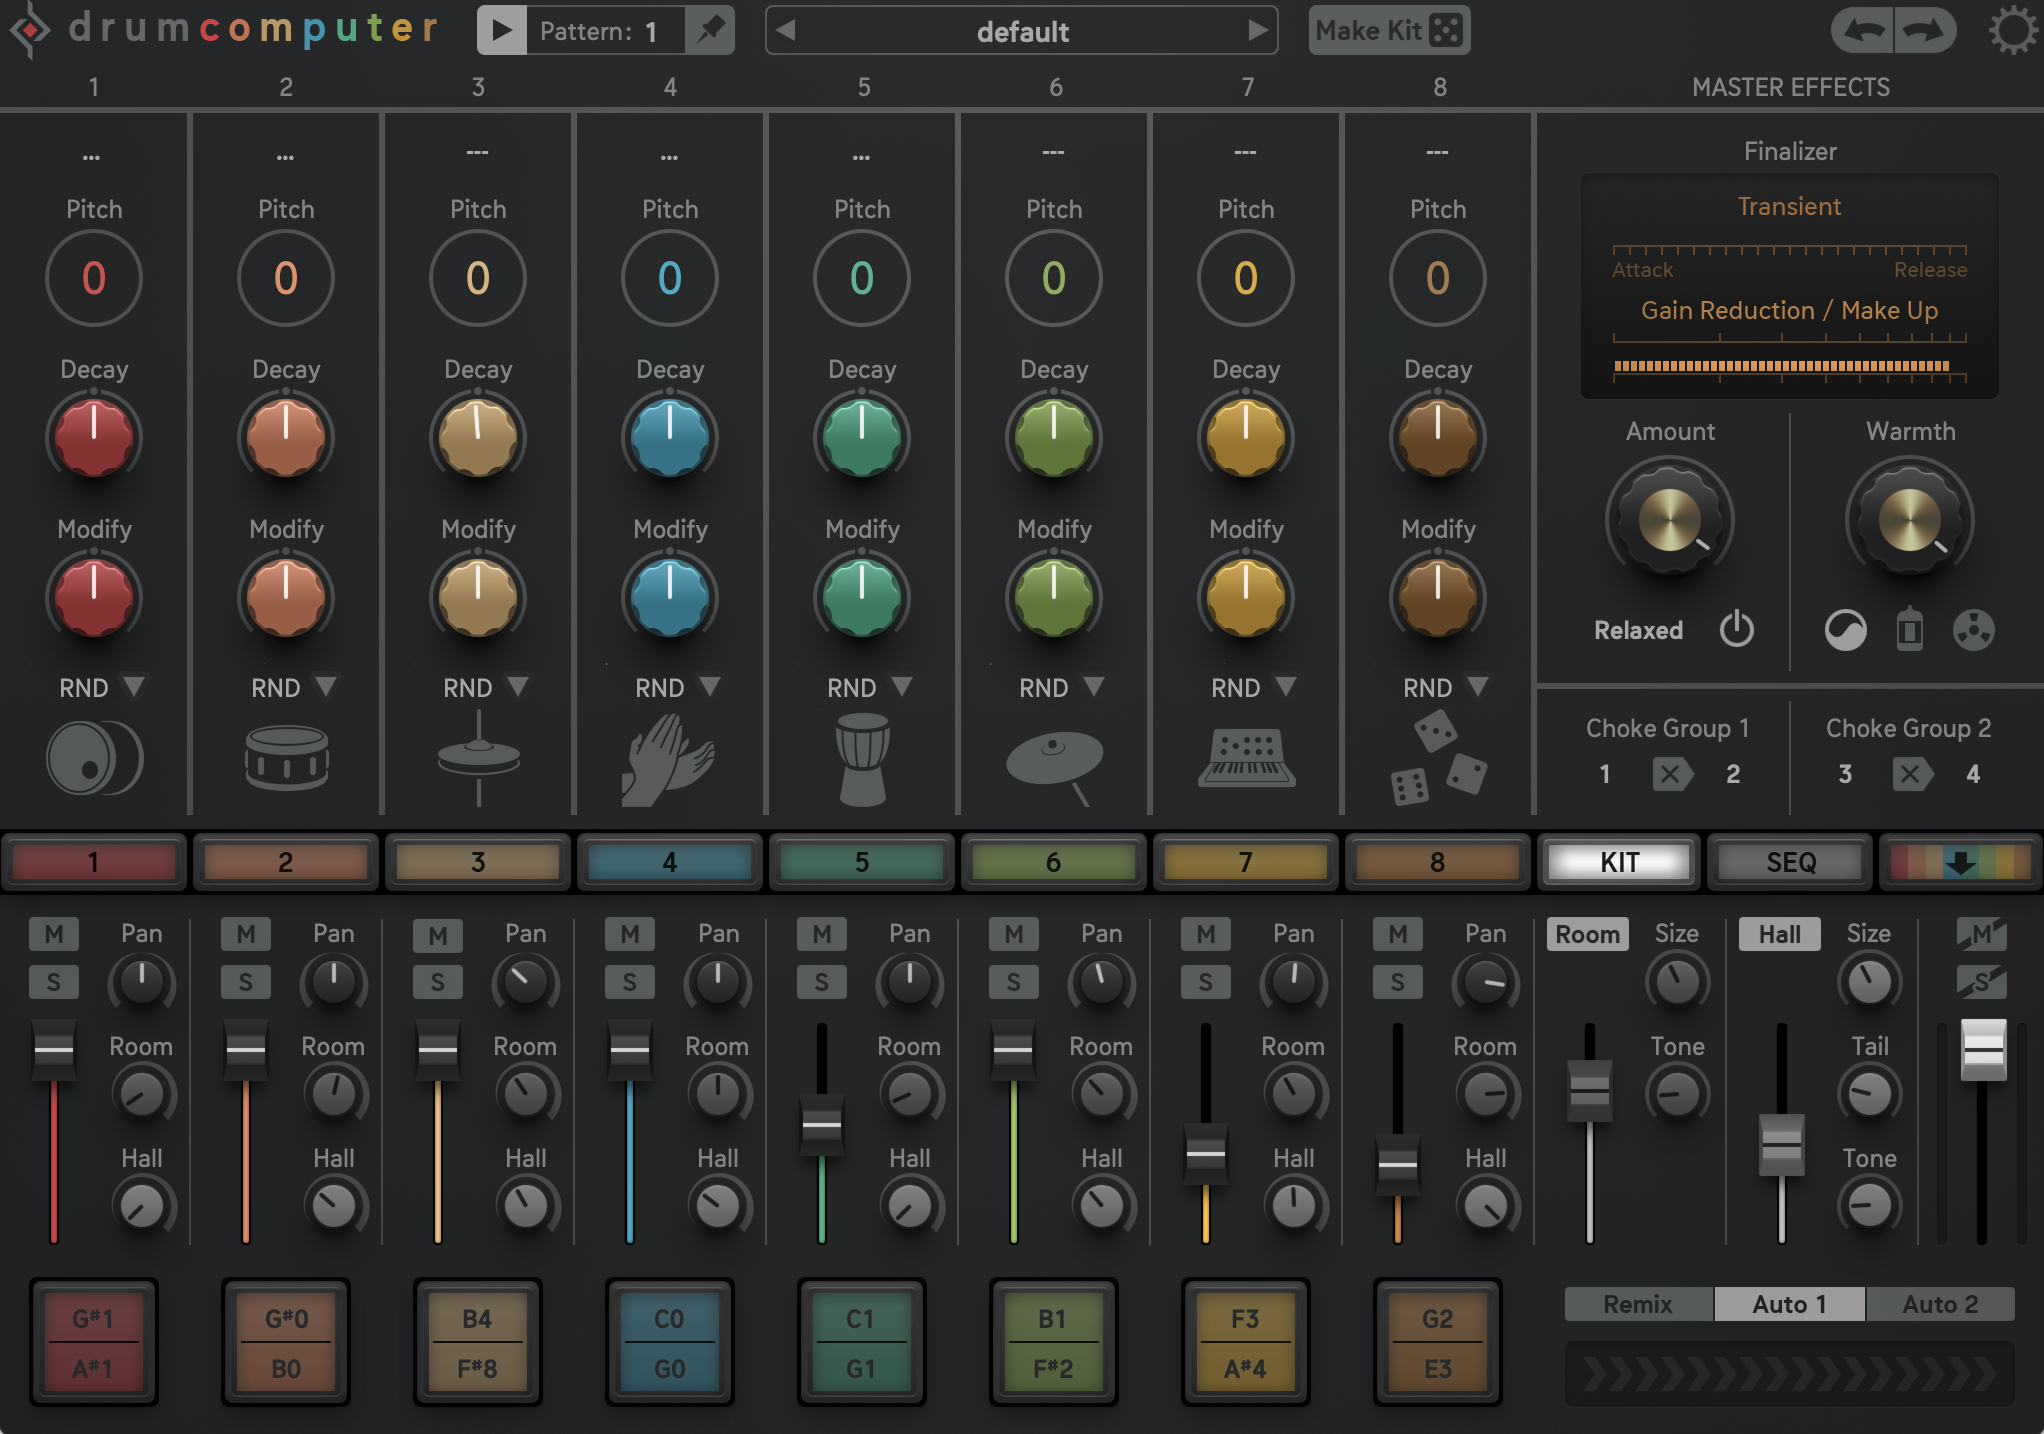Viewport: 2044px width, 1434px height.
Task: Go to the previous preset with the left arrow
Action: [x=786, y=30]
